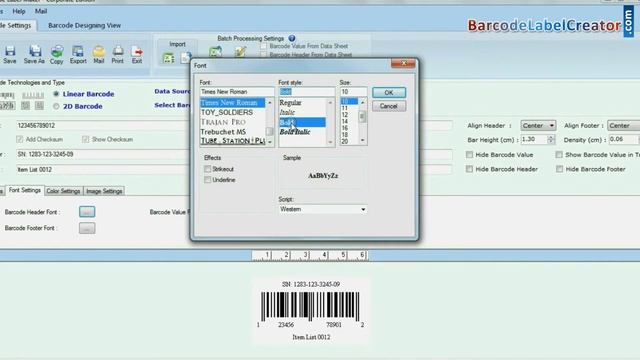Click the Export toolbar icon
640x360 pixels.
pos(78,55)
